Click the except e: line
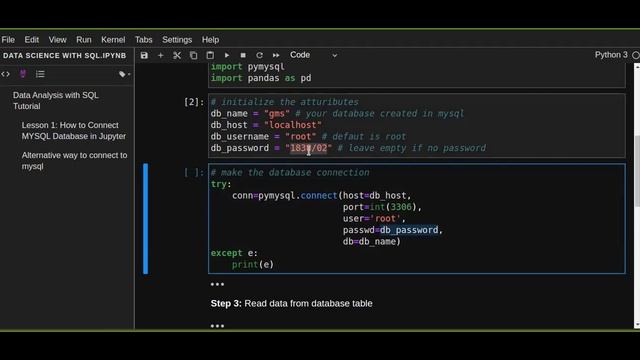640x360 pixels. coord(234,253)
